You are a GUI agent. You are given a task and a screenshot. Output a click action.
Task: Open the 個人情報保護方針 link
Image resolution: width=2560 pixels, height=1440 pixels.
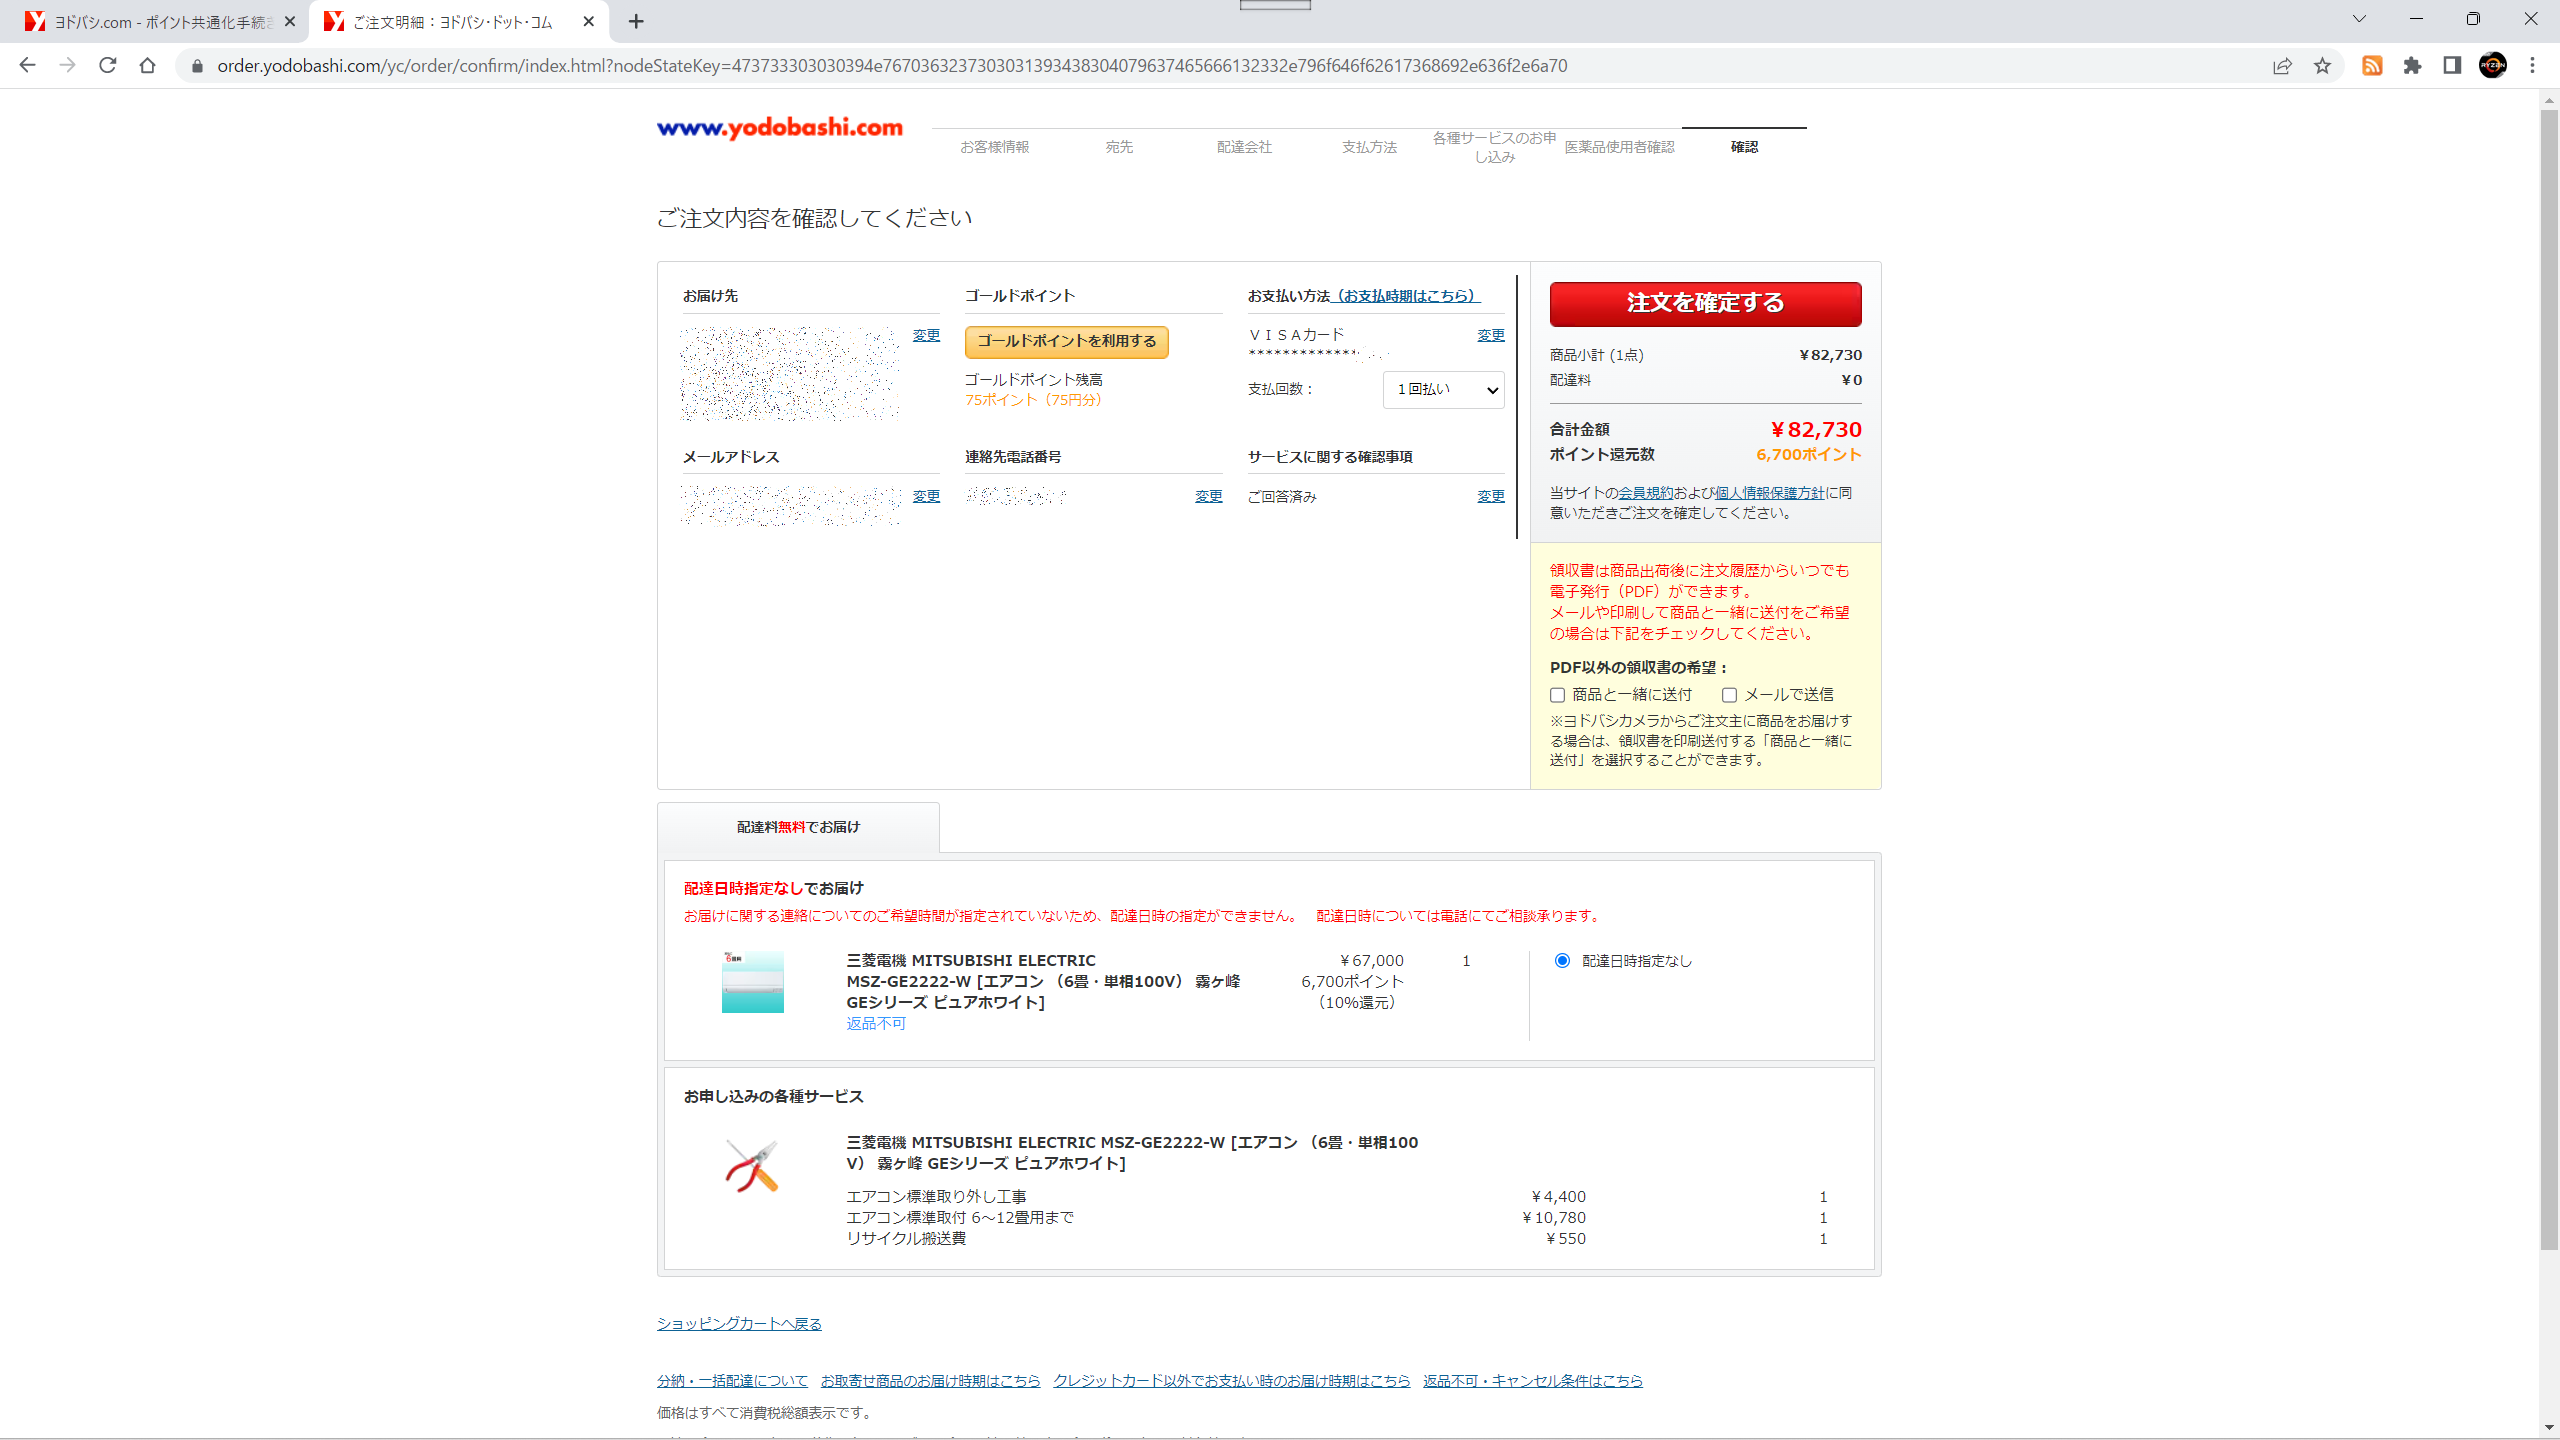tap(1769, 493)
